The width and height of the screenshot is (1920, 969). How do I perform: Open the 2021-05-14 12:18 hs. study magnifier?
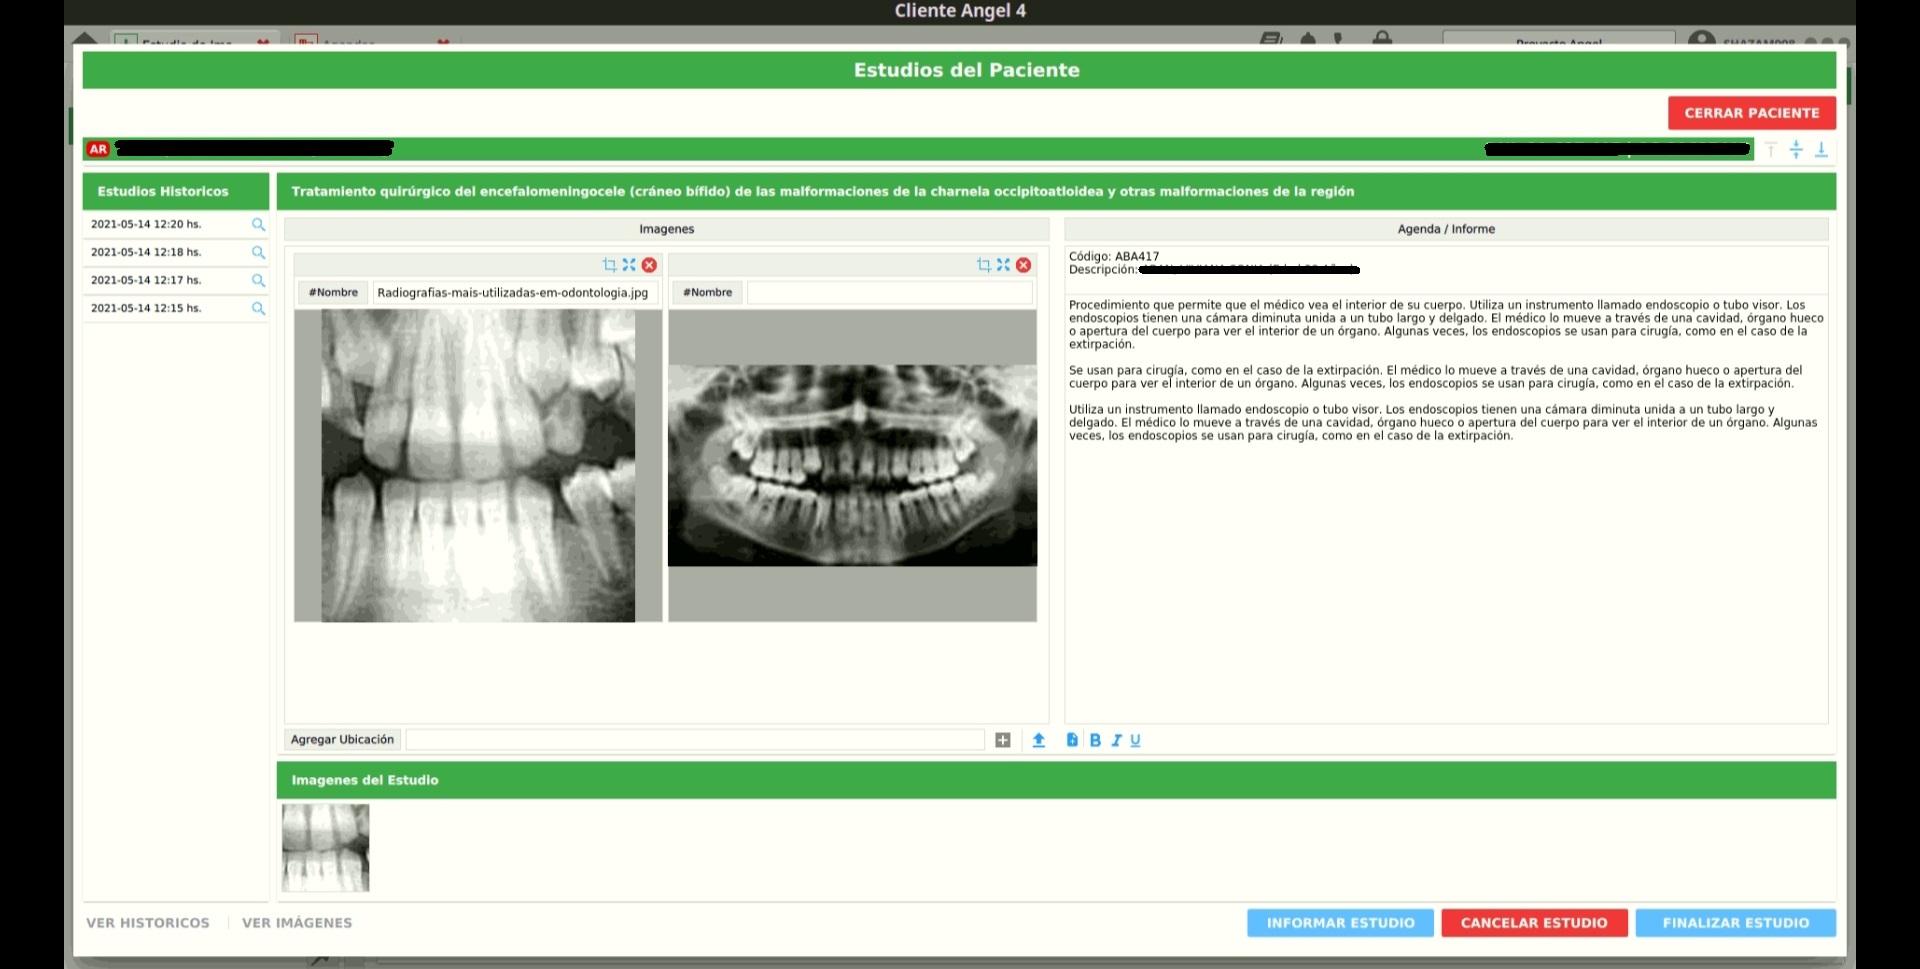point(258,253)
